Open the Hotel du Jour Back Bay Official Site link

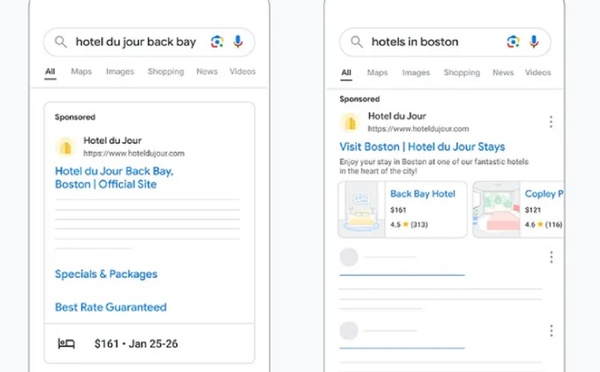(114, 178)
